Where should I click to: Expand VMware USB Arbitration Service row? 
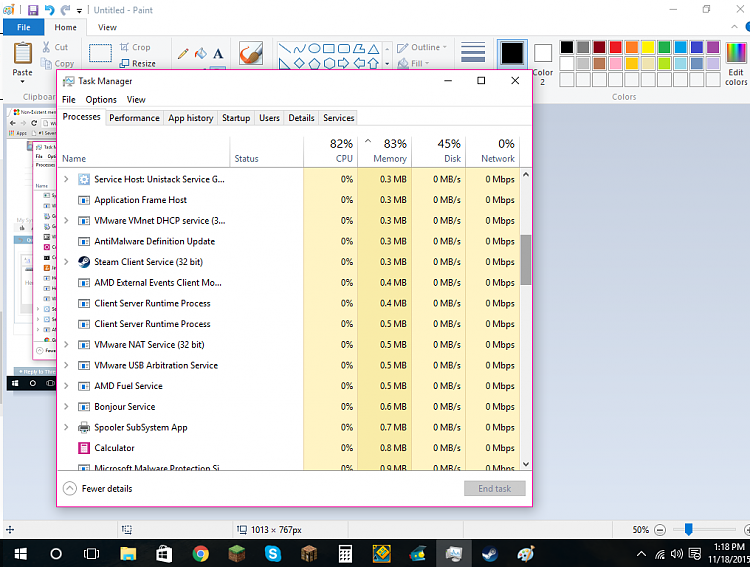[x=66, y=365]
